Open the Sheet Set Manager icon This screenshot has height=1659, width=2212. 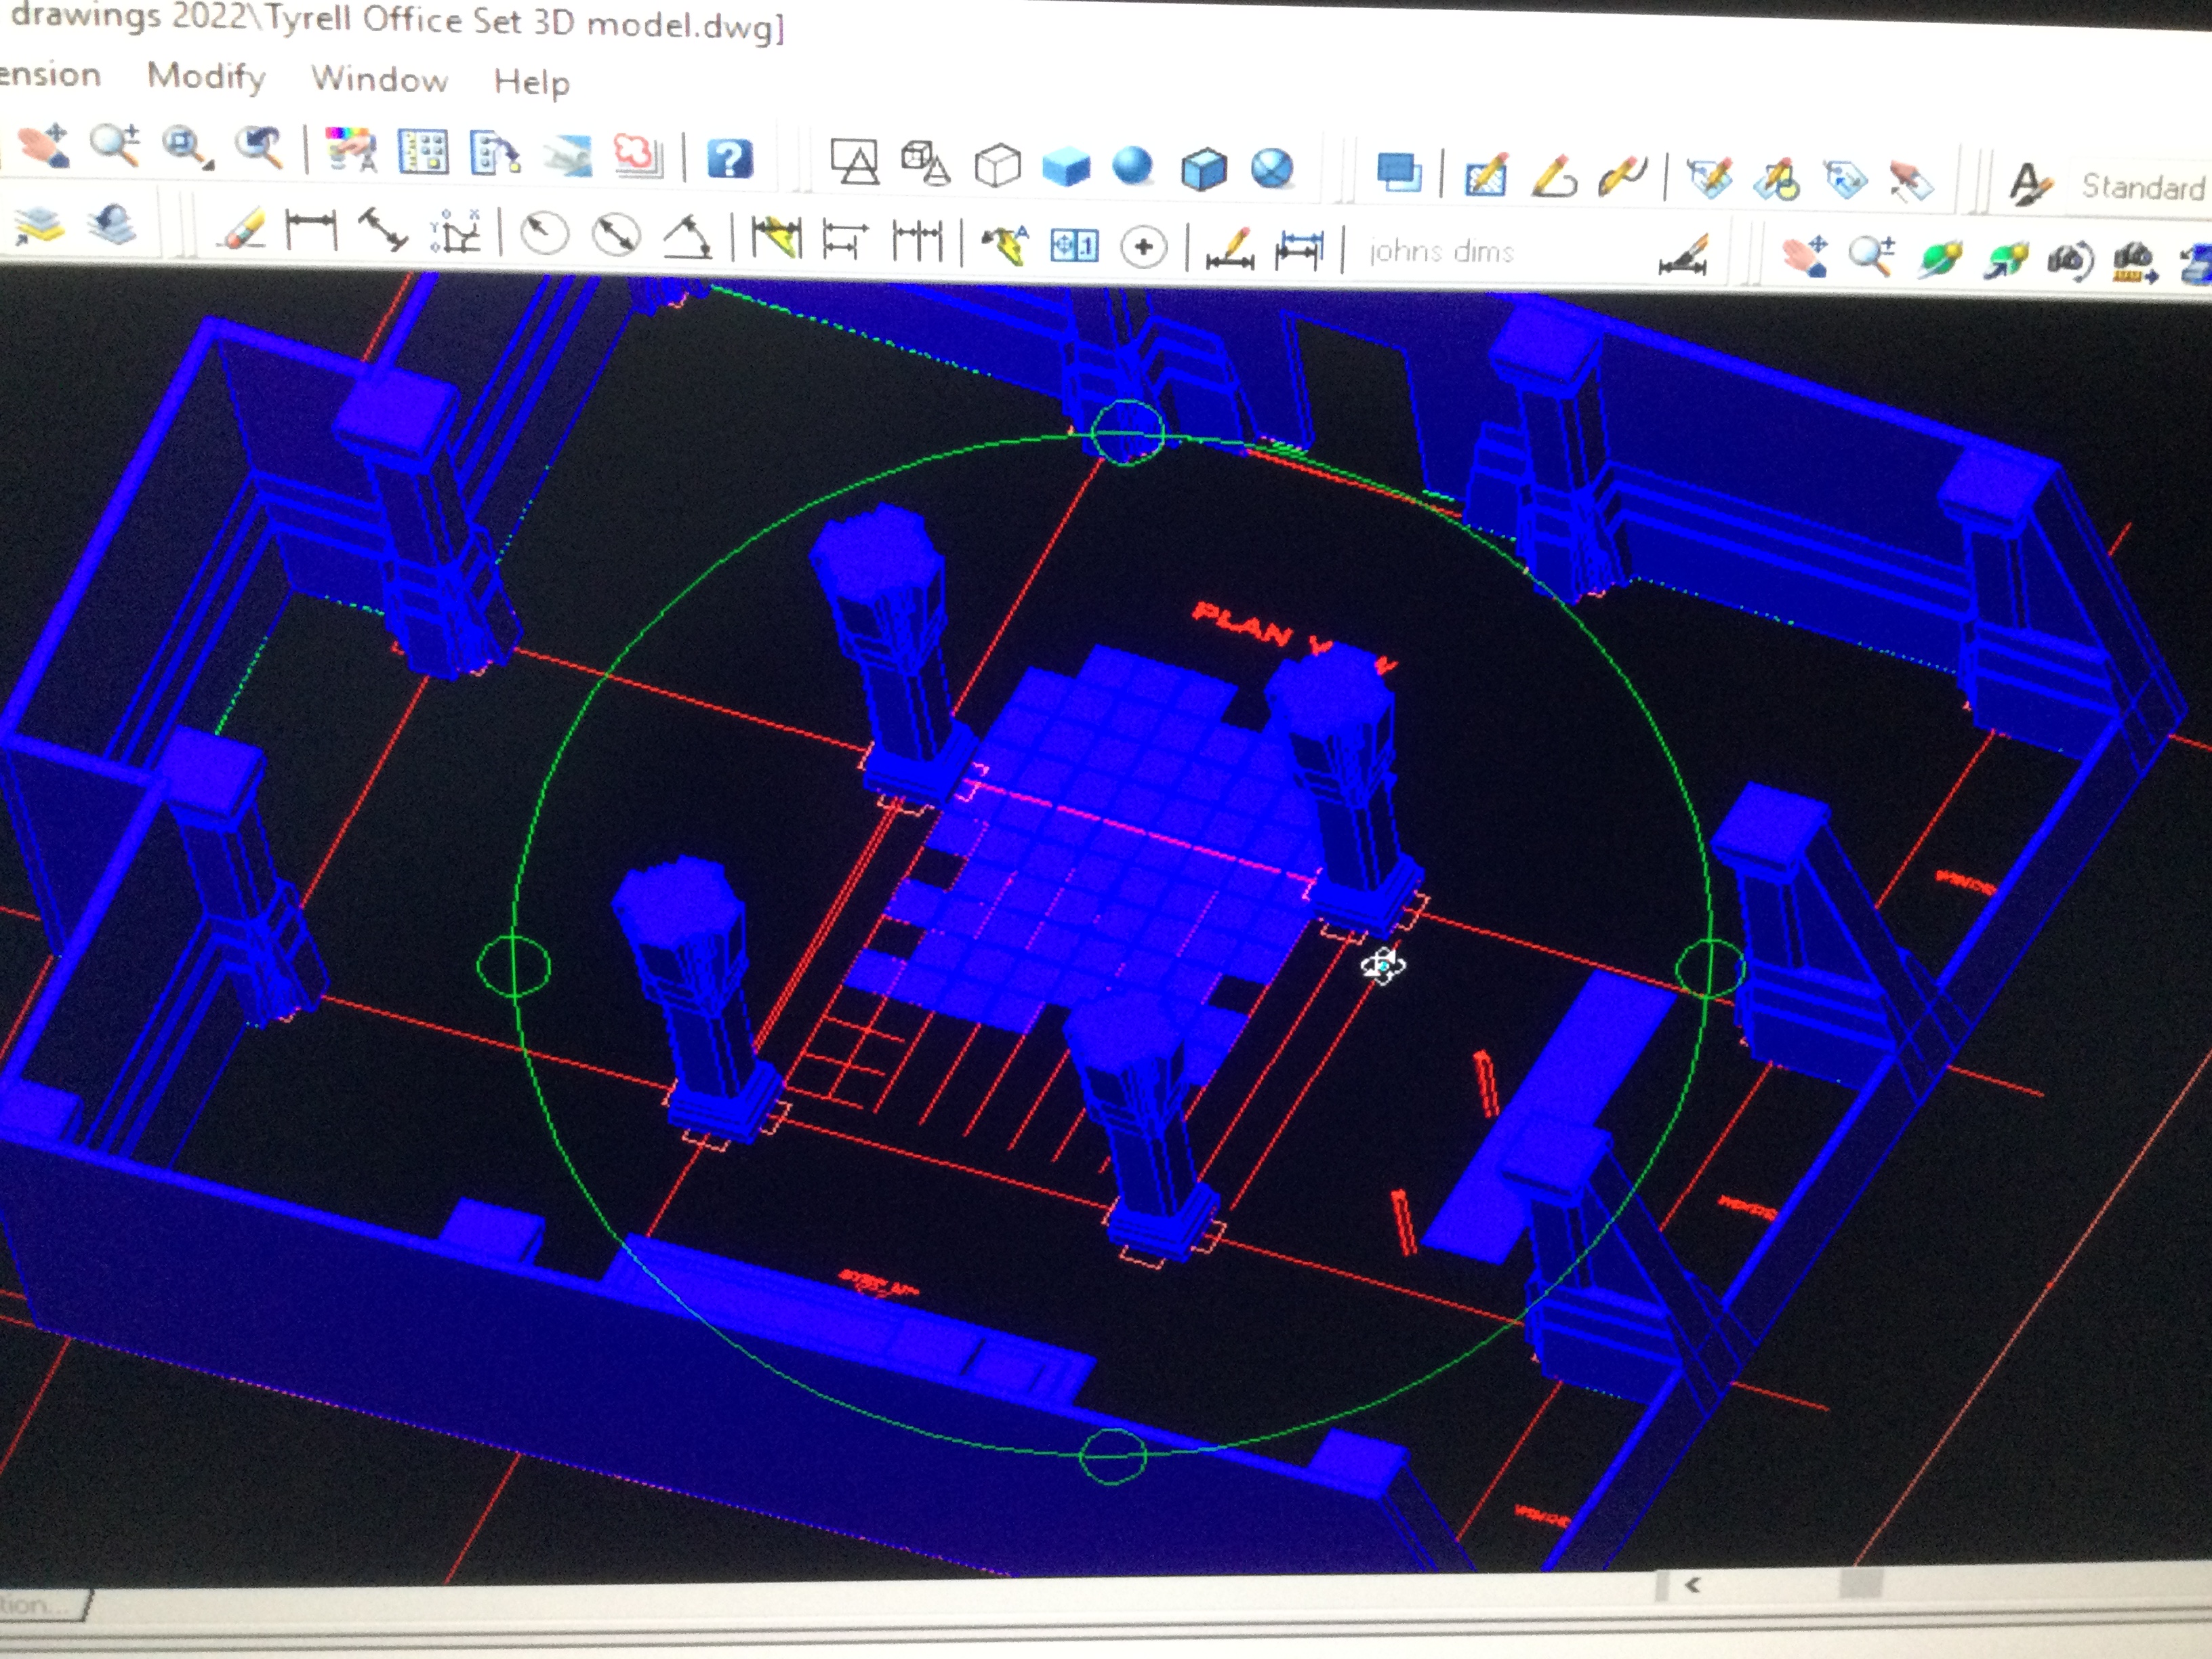(x=568, y=156)
